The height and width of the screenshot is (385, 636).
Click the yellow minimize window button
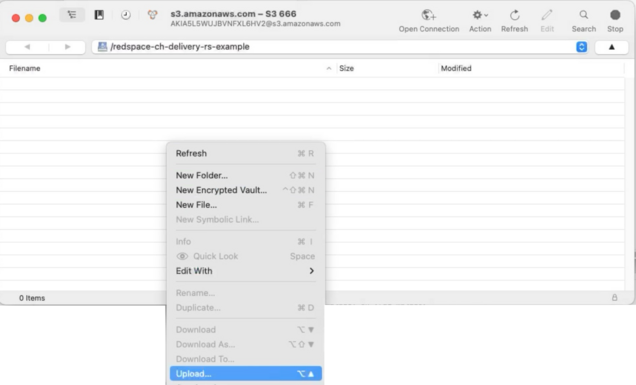29,18
